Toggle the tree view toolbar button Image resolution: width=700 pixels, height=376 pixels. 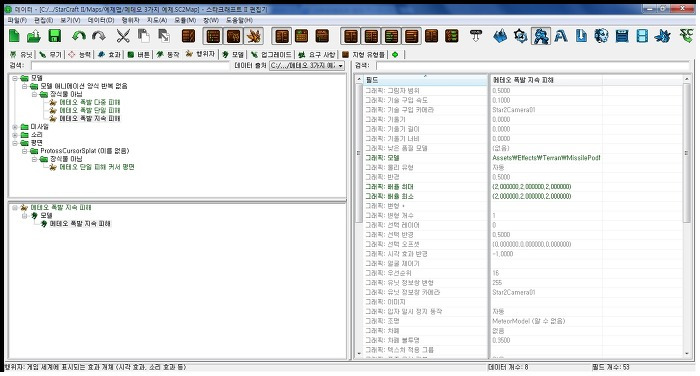[x=233, y=36]
